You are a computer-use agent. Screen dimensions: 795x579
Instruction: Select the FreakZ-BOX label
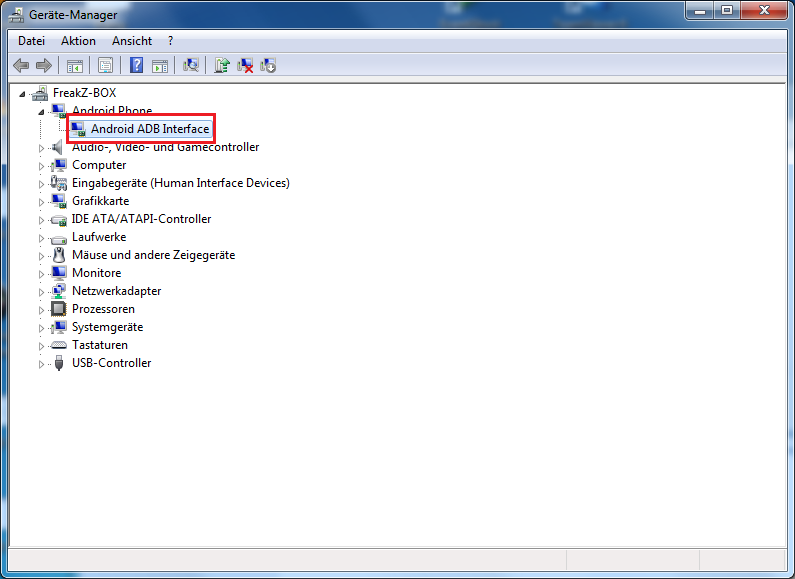[x=85, y=93]
